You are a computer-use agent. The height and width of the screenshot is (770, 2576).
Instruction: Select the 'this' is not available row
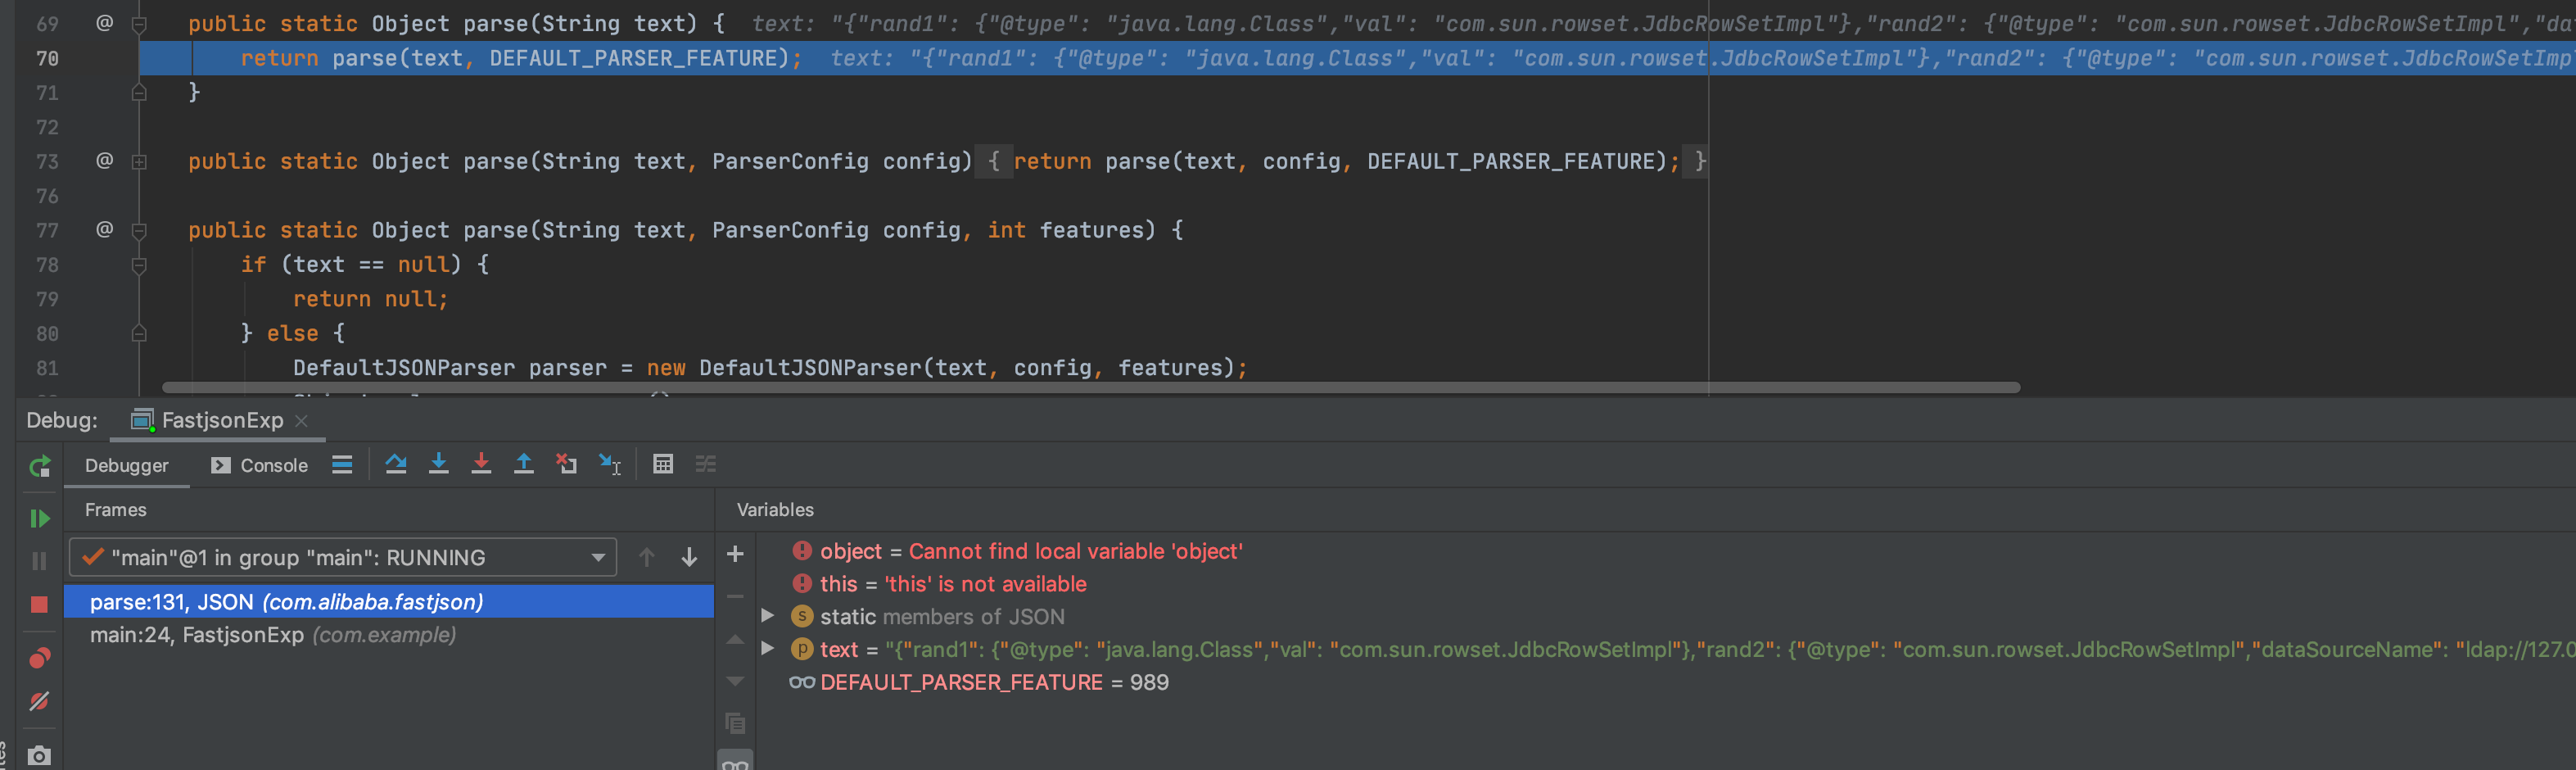pyautogui.click(x=1665, y=584)
